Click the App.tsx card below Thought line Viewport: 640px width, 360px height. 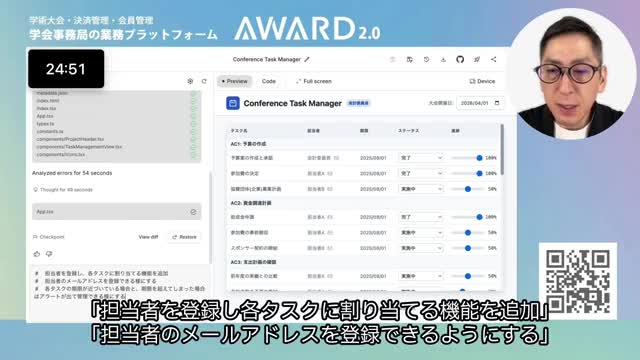click(116, 212)
